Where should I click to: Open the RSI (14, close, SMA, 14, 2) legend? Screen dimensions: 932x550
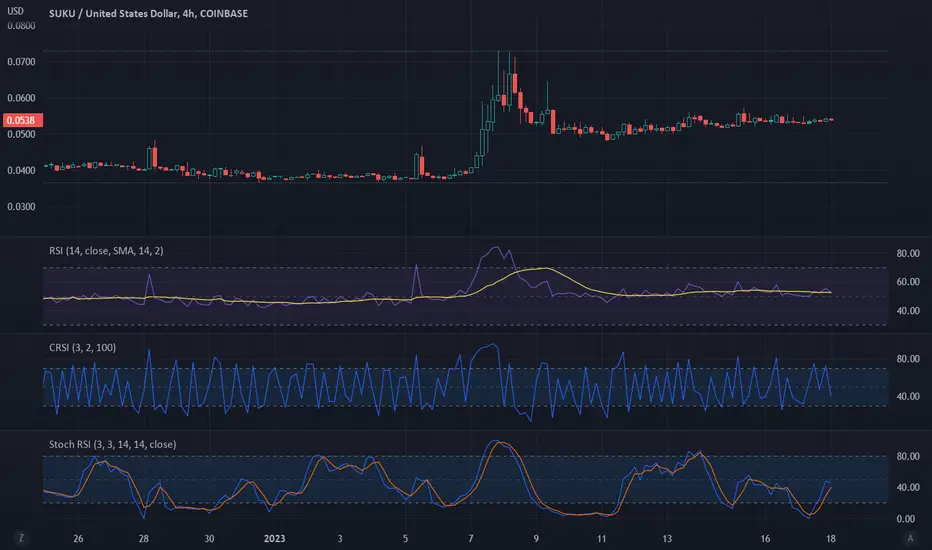click(x=106, y=251)
